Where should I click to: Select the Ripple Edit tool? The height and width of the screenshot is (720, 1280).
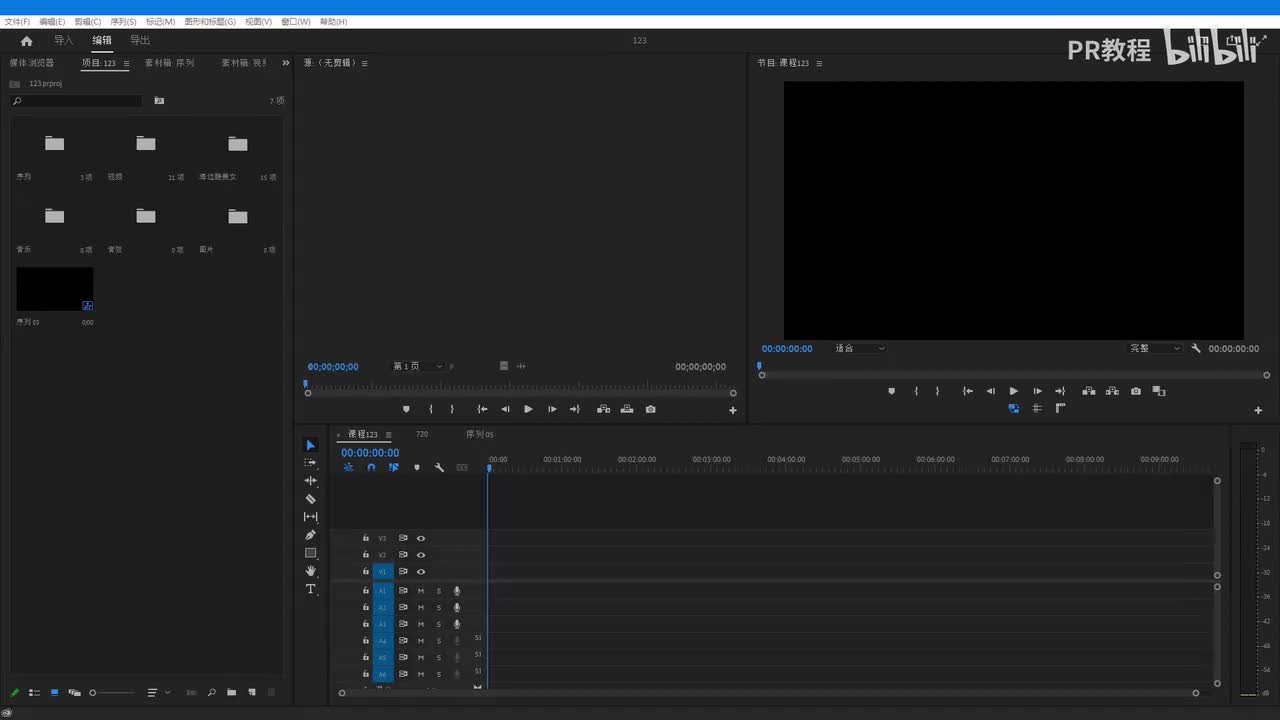pos(310,481)
